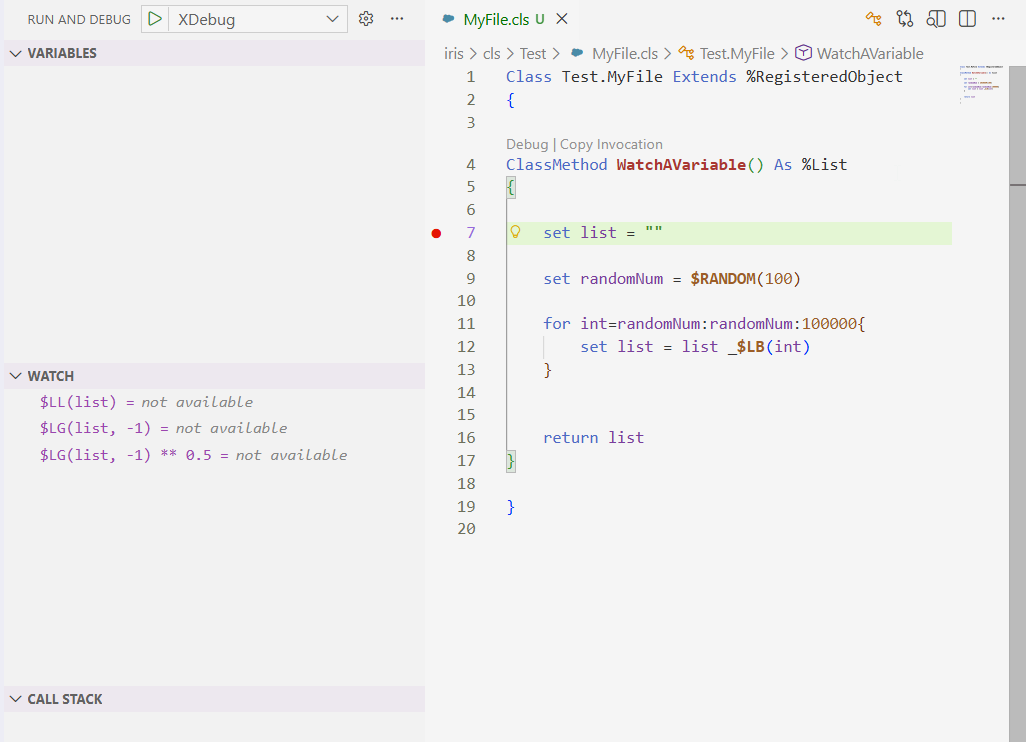
Task: Click the Copy Invocation CodeLens link
Action: tap(611, 144)
